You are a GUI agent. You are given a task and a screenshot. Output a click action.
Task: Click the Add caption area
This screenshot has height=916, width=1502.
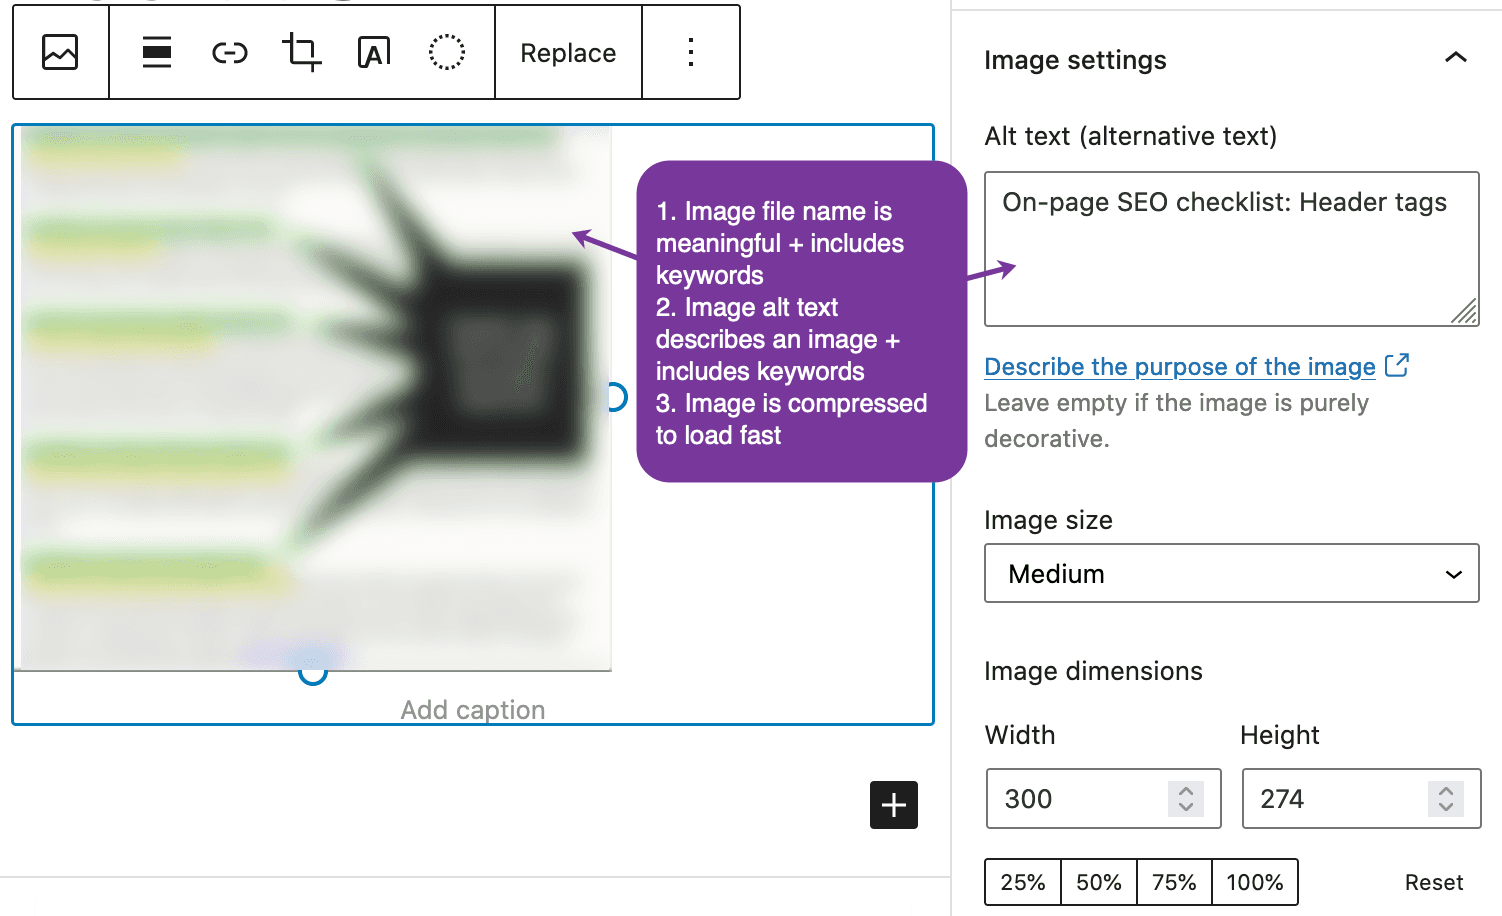click(471, 709)
